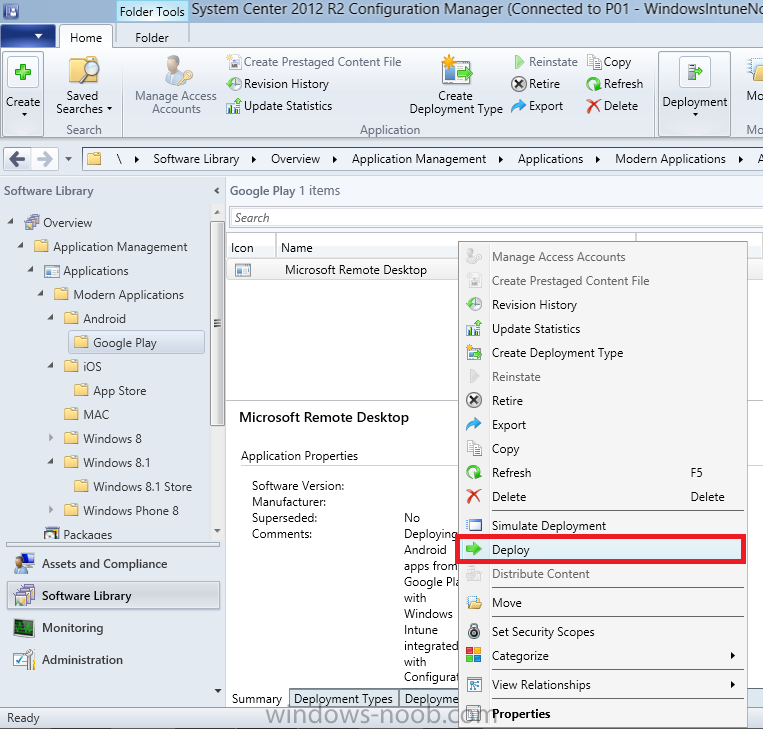This screenshot has height=729, width=763.
Task: Click the Create ribbon button icon
Action: 23,73
